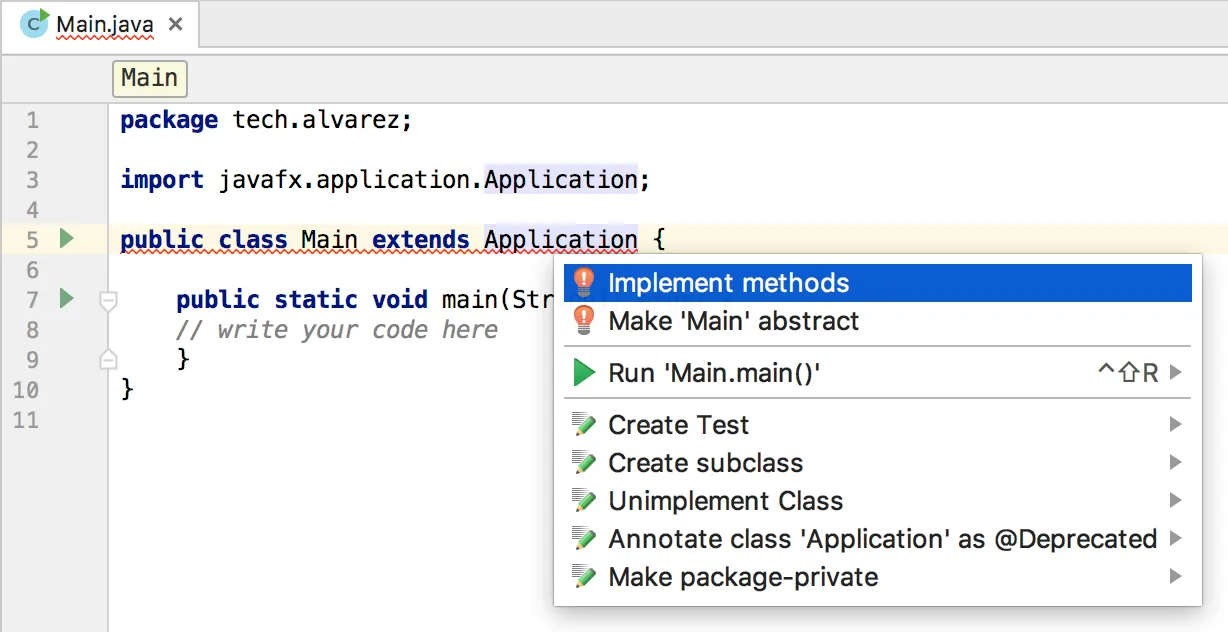Click the pencil icon beside Annotate class
Image resolution: width=1228 pixels, height=632 pixels.
coord(584,539)
